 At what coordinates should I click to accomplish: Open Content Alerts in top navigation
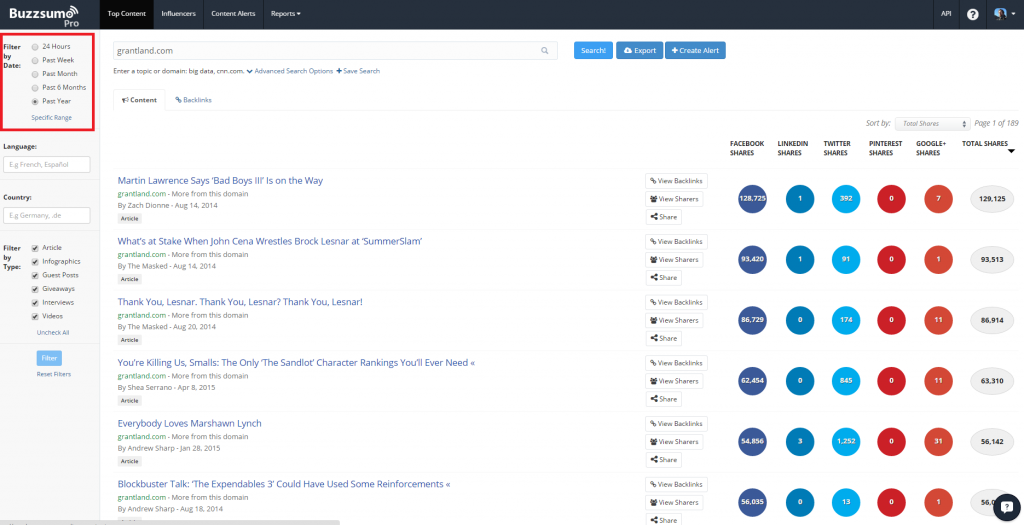point(233,14)
